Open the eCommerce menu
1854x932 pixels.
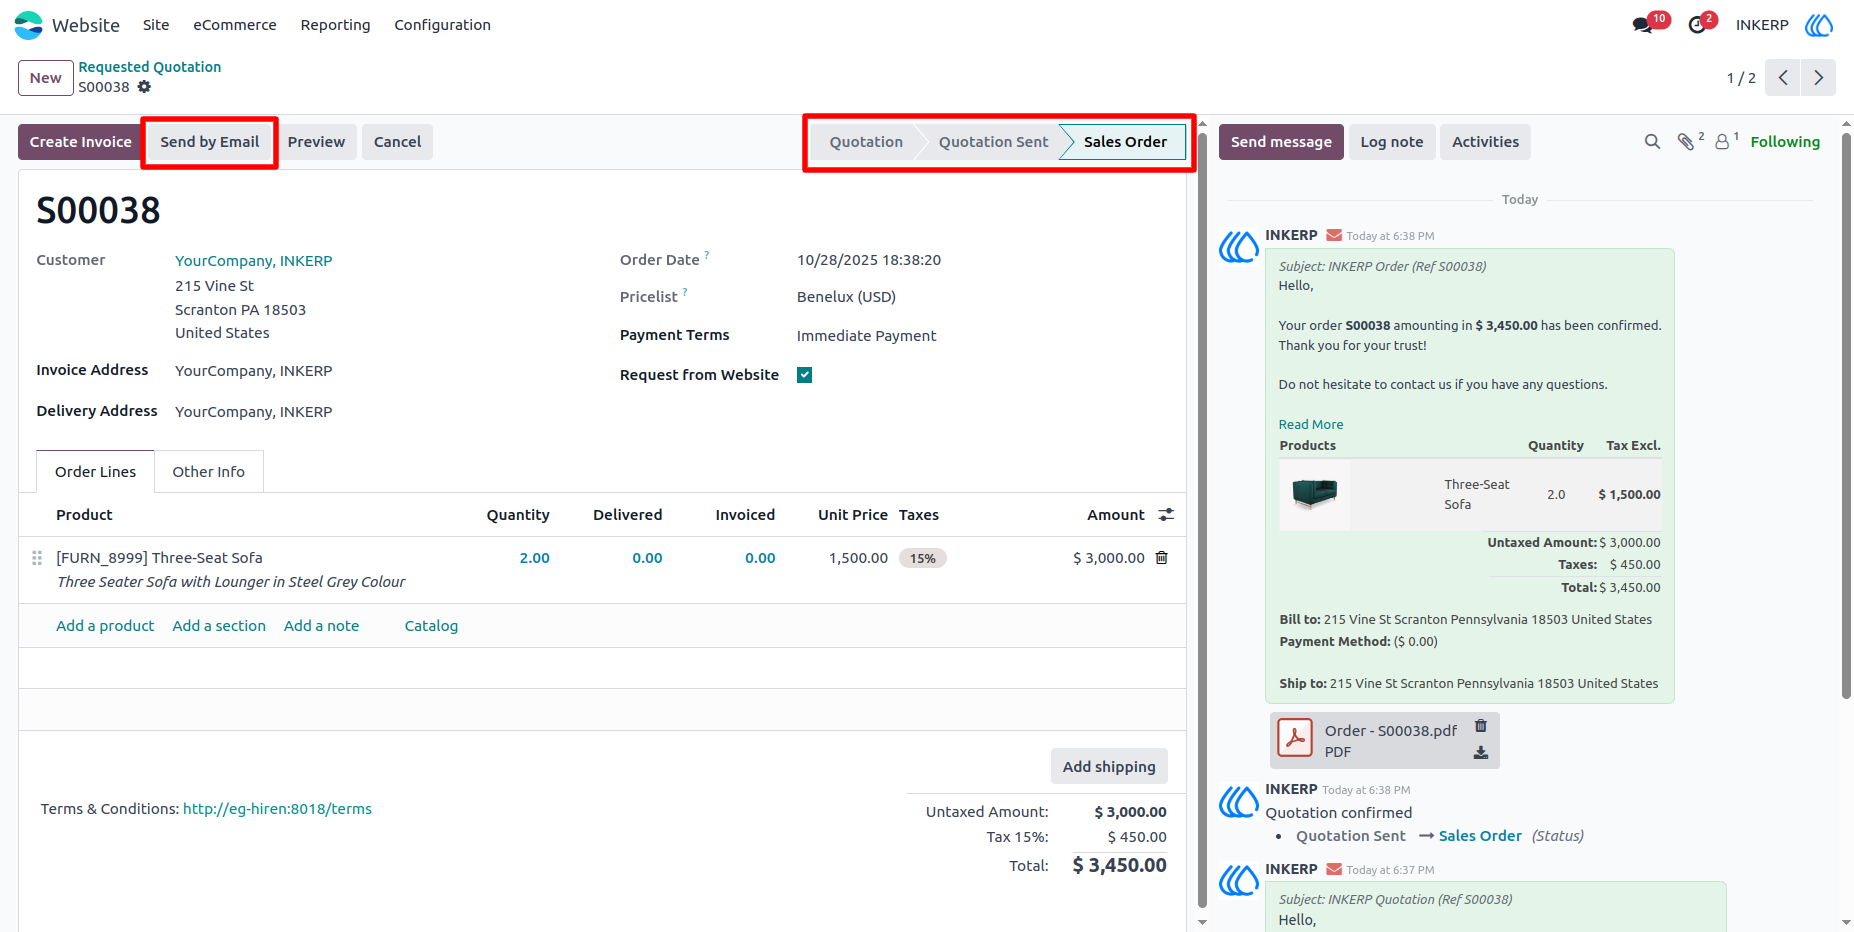235,25
